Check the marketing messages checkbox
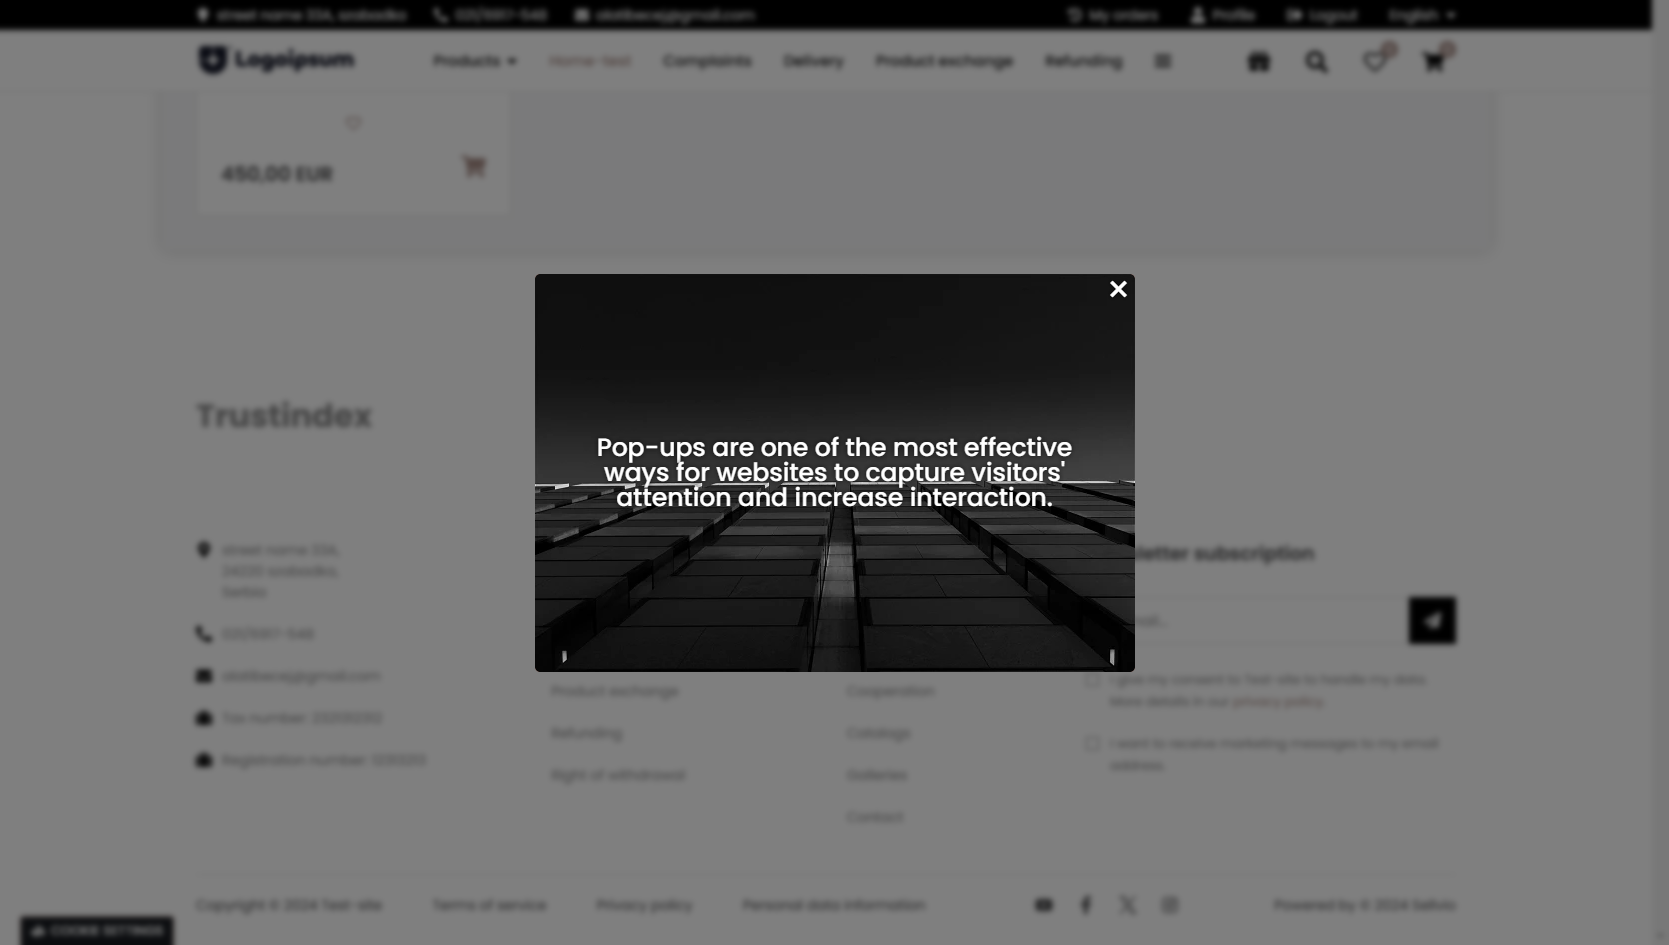Viewport: 1669px width, 945px height. (1092, 743)
